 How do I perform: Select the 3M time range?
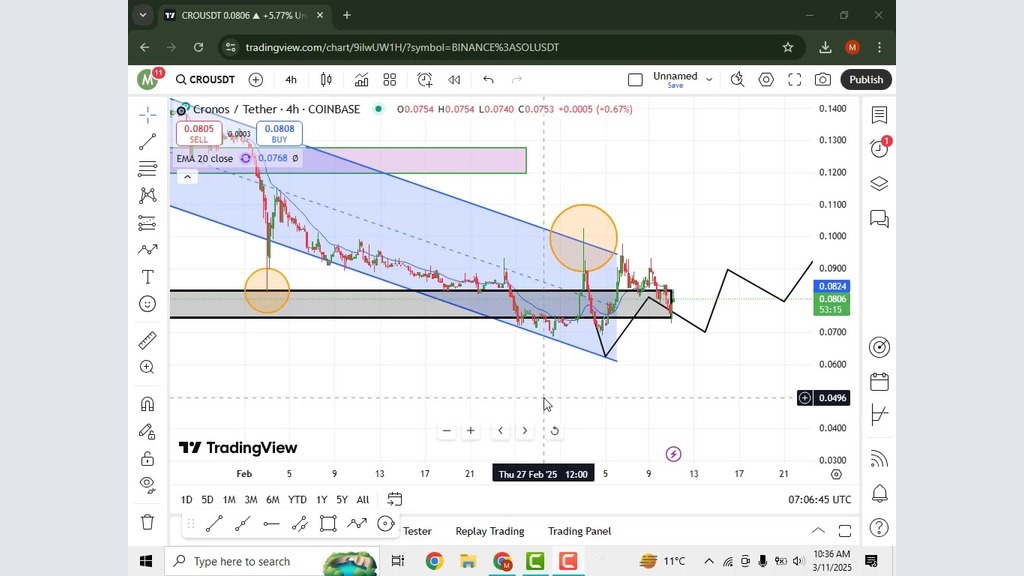251,500
